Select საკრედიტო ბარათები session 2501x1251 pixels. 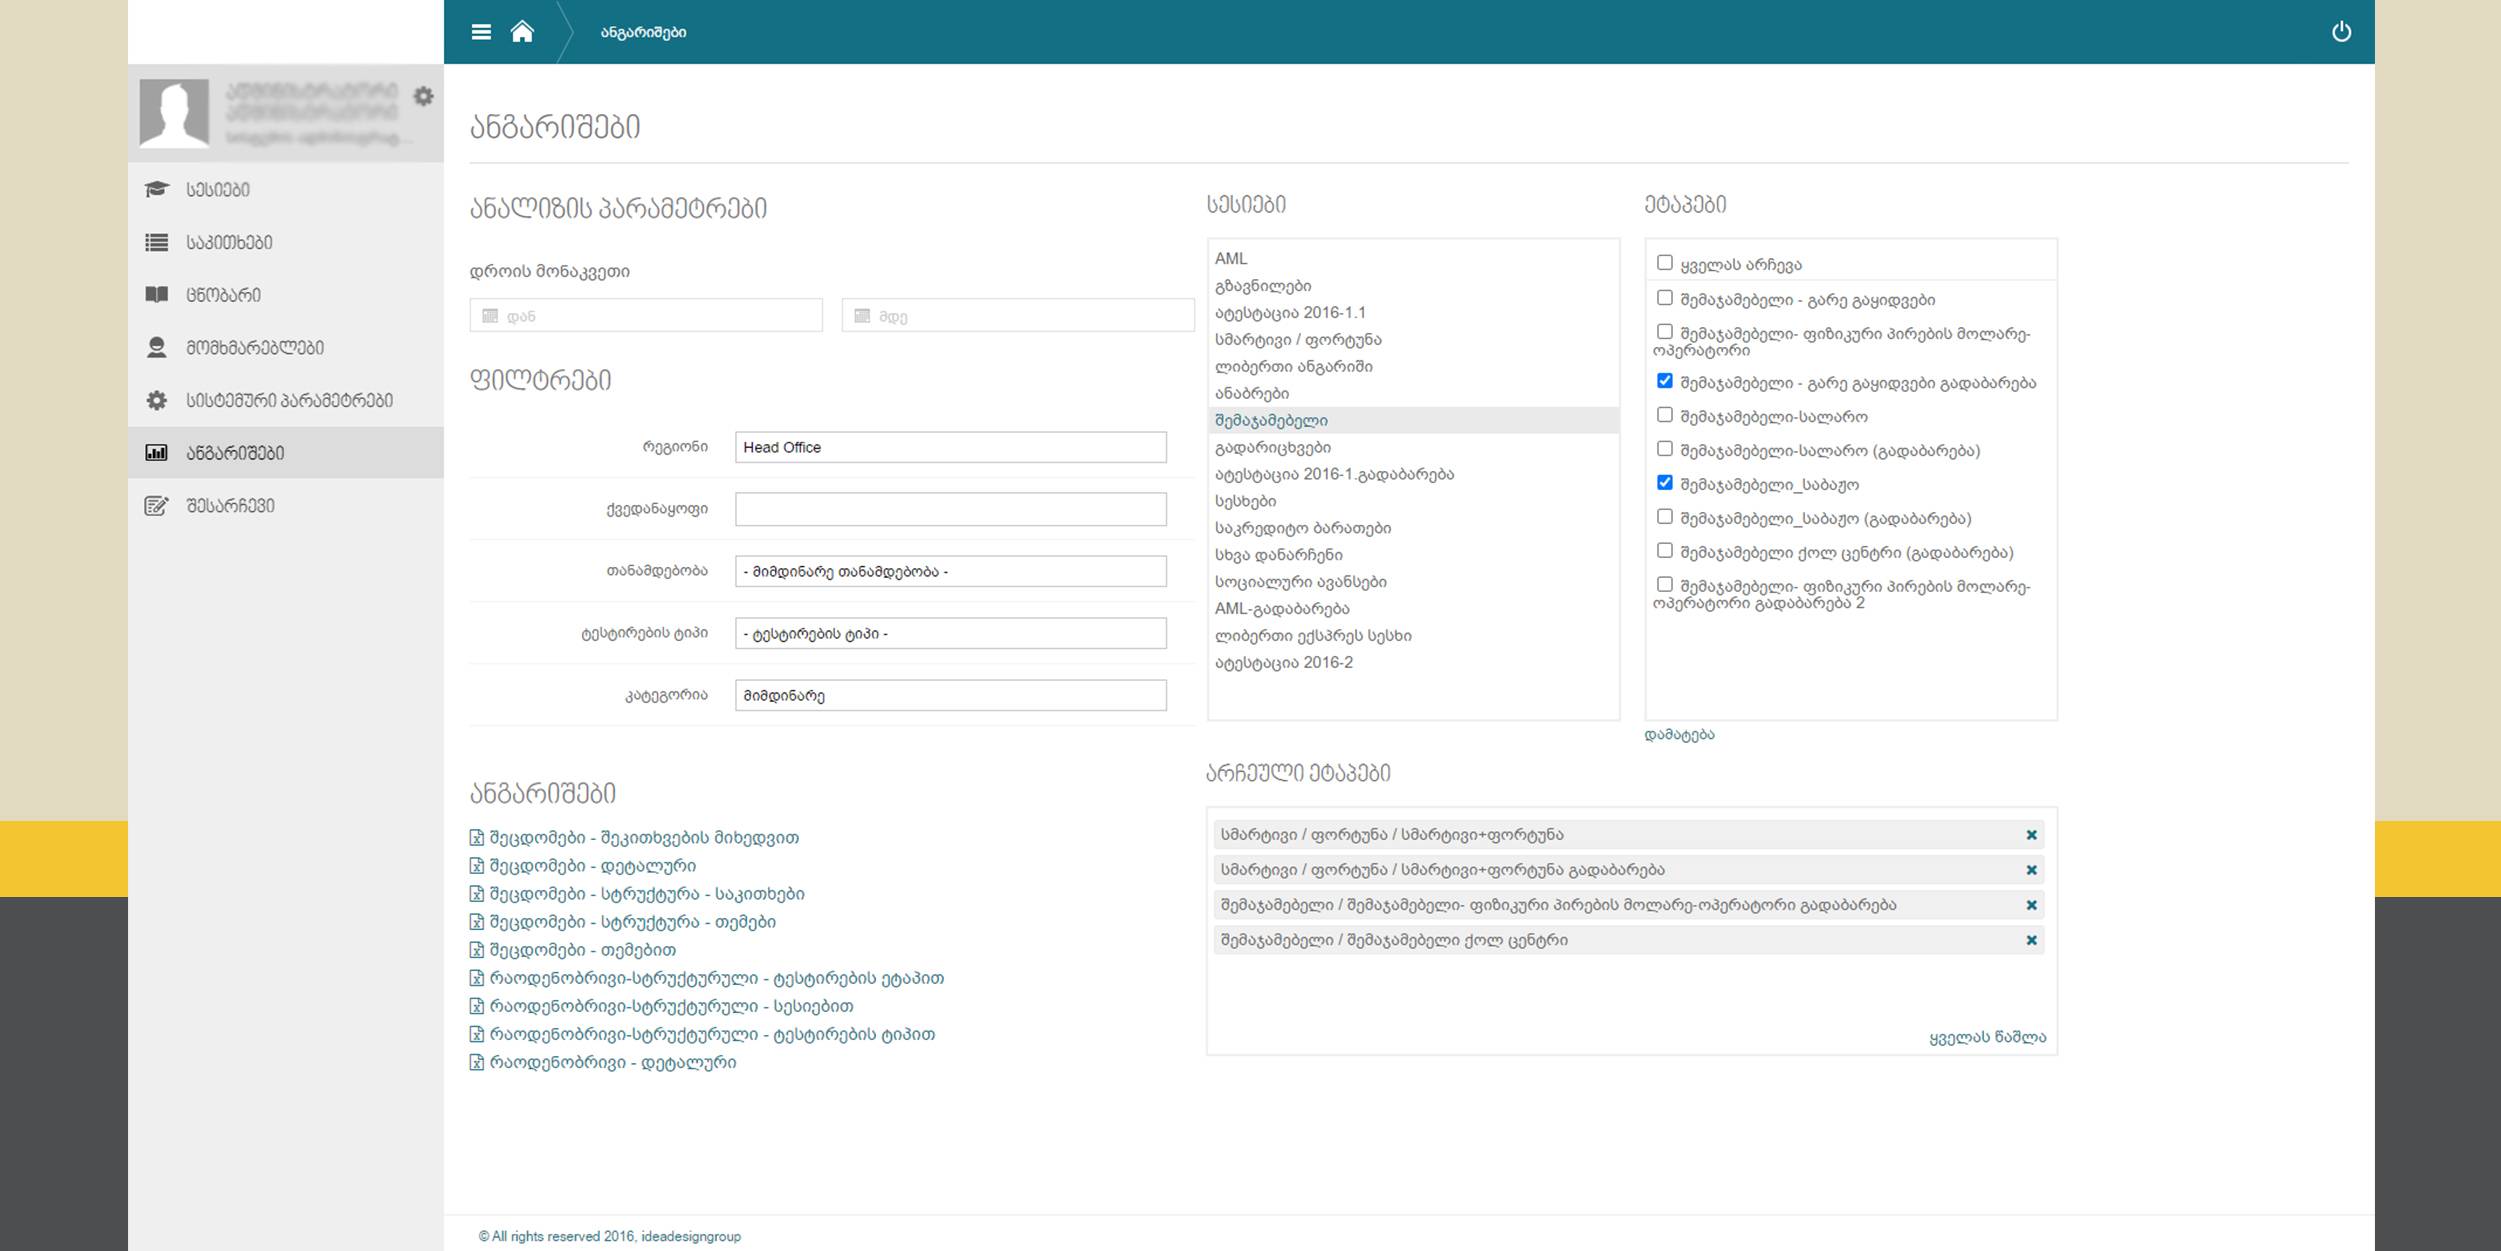(1413, 528)
